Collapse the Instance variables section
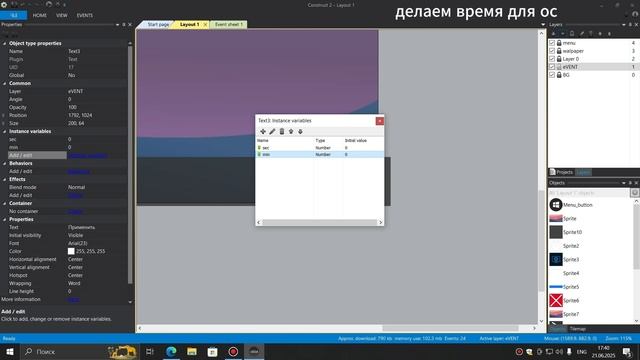This screenshot has height=360, width=640. click(x=4, y=131)
